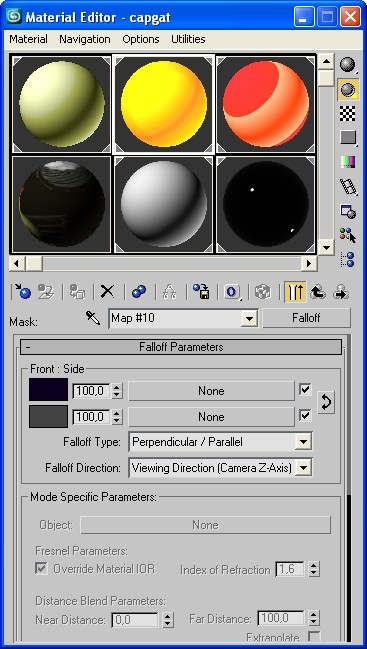Open the Navigation menu

pos(85,39)
